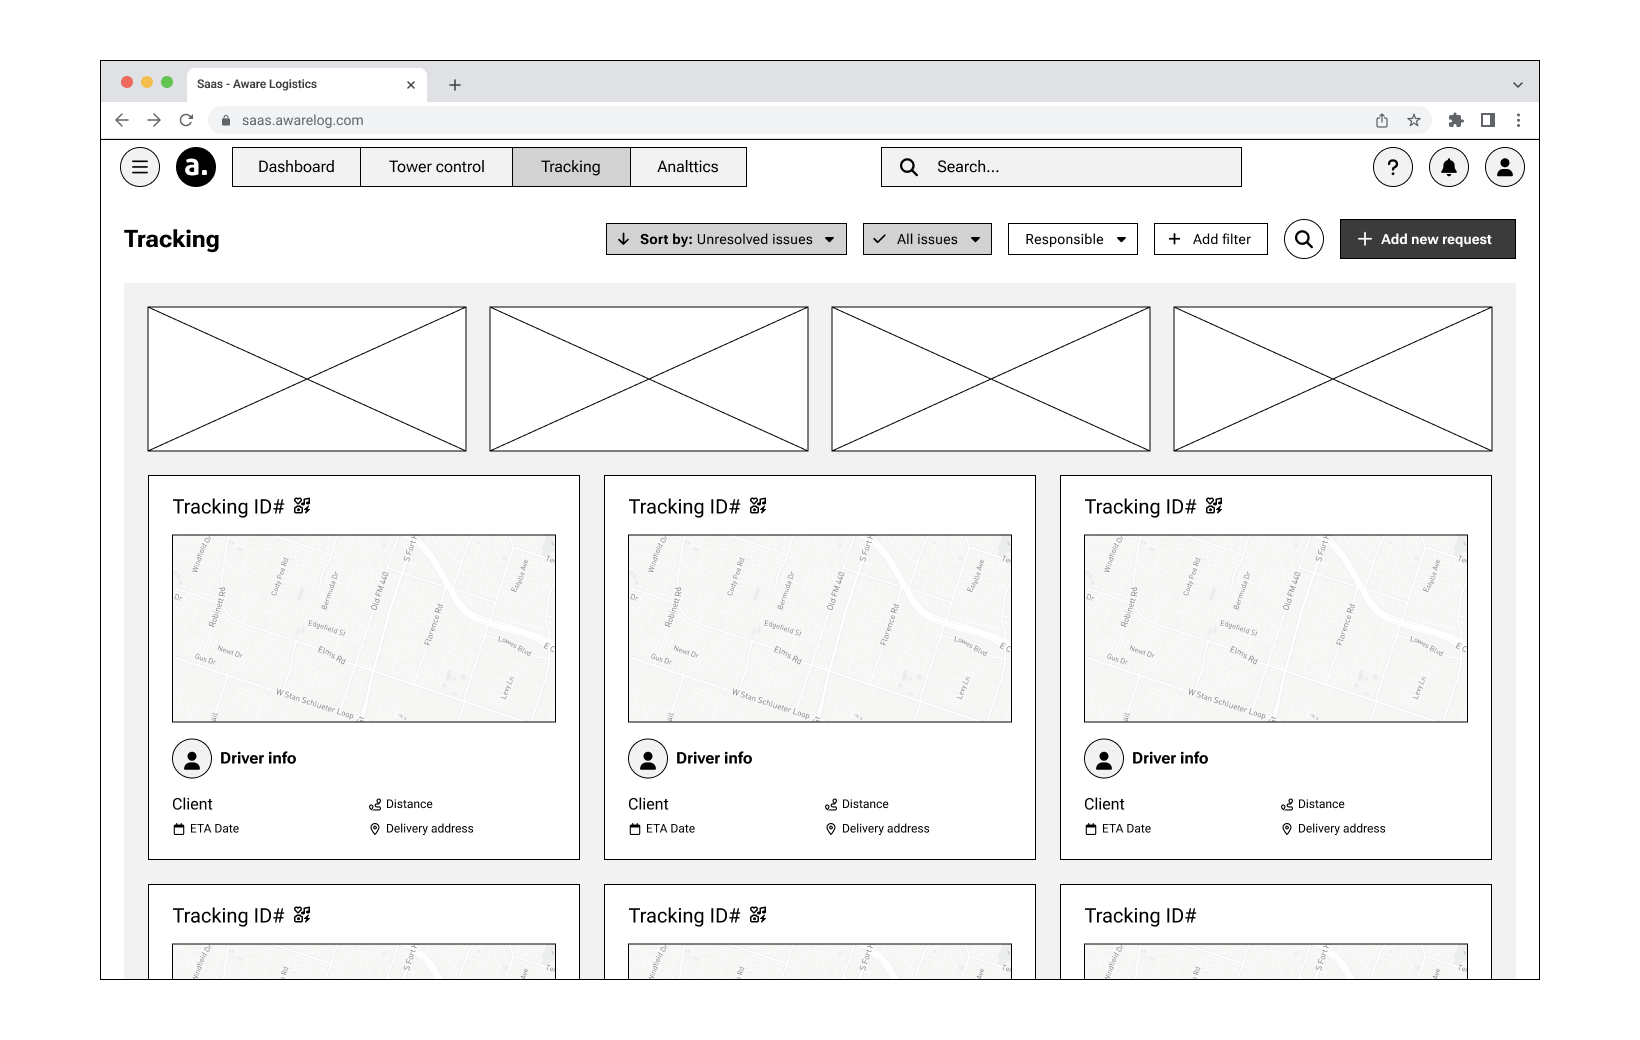
Task: Click the map on first row's middle card
Action: (x=820, y=629)
